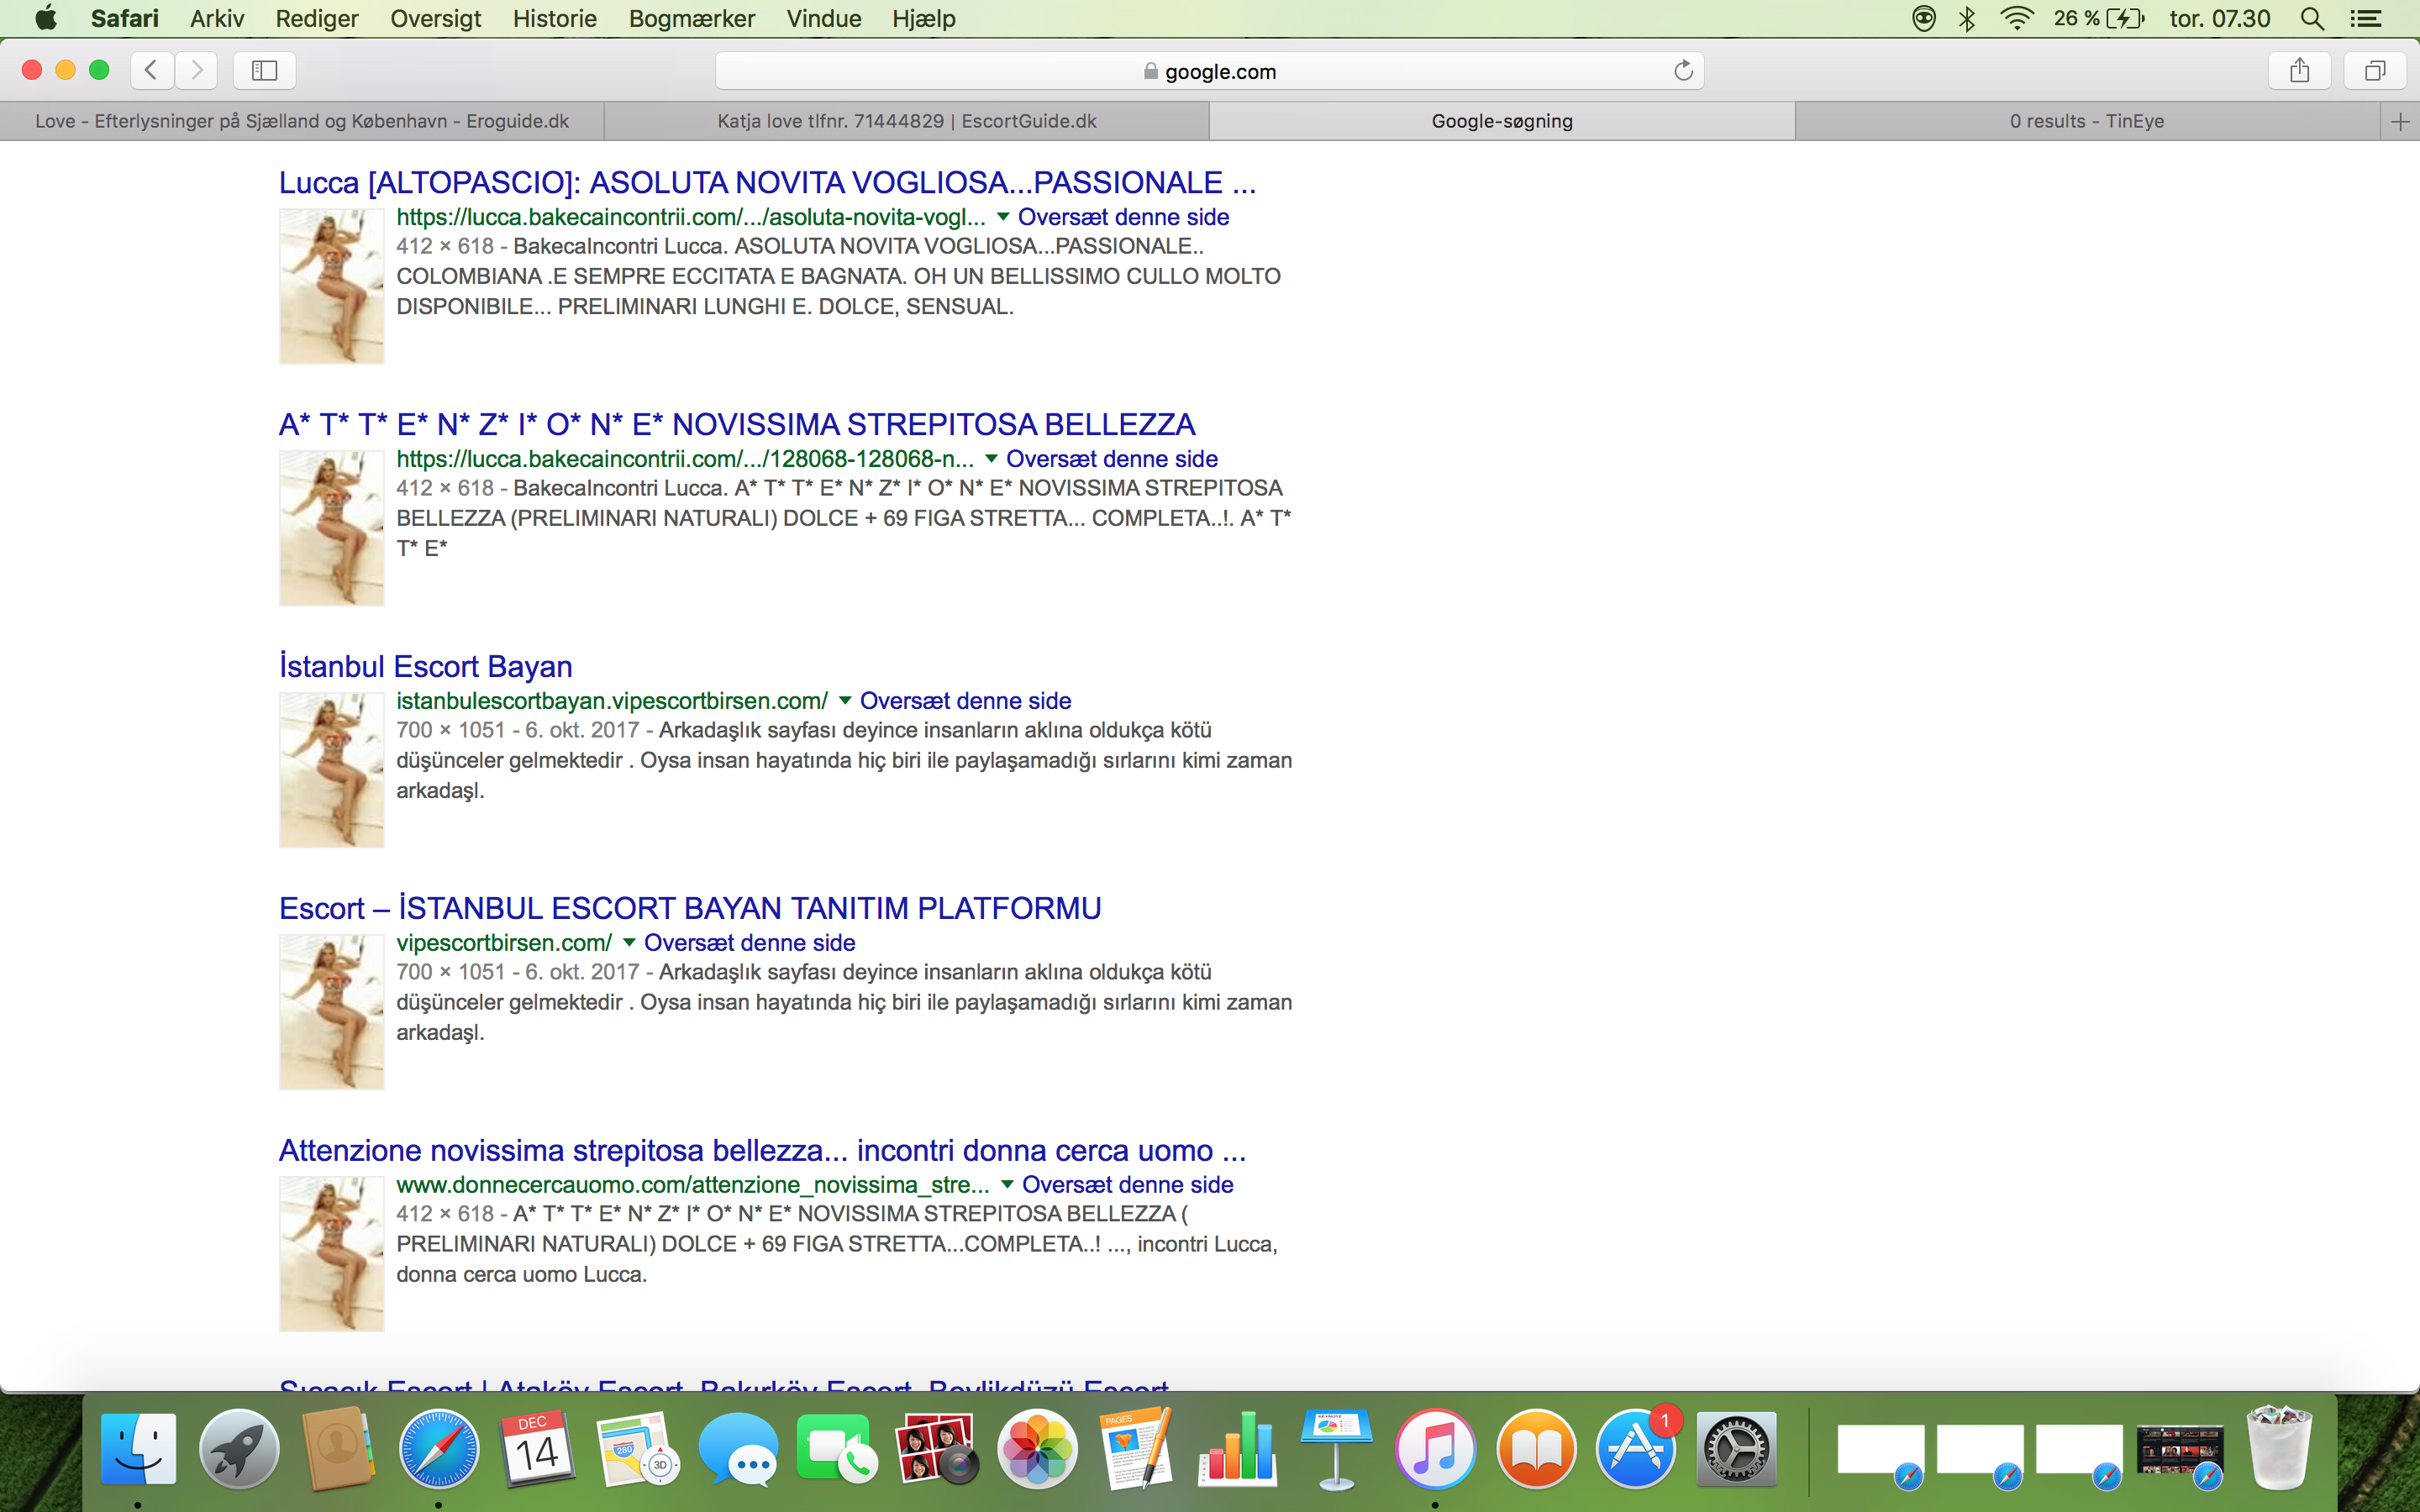
Task: Go forward using the forward arrow
Action: tap(197, 70)
